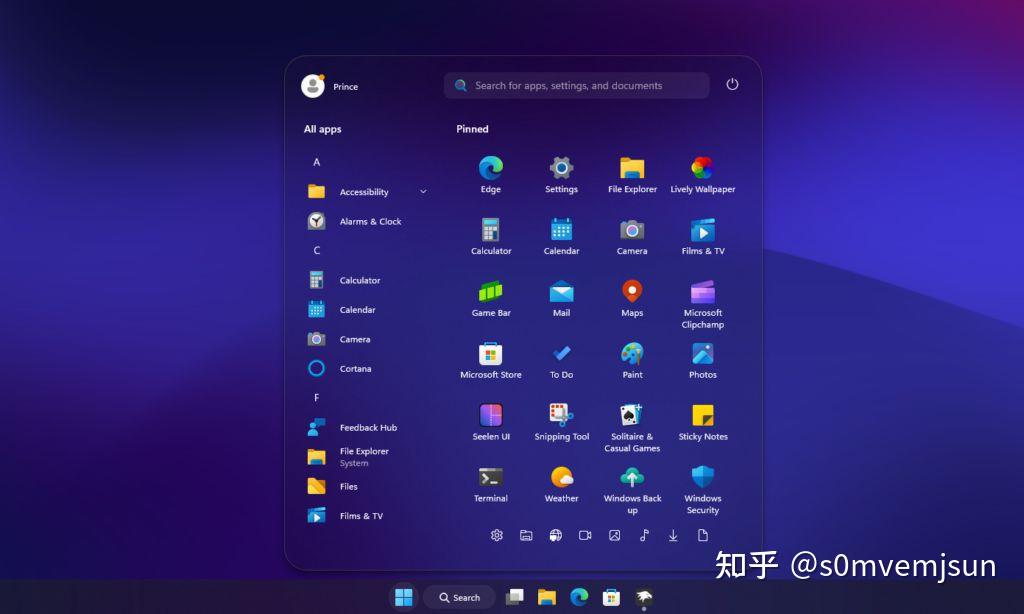Click the search apps and documents field
This screenshot has height=614, width=1024.
pyautogui.click(x=576, y=85)
